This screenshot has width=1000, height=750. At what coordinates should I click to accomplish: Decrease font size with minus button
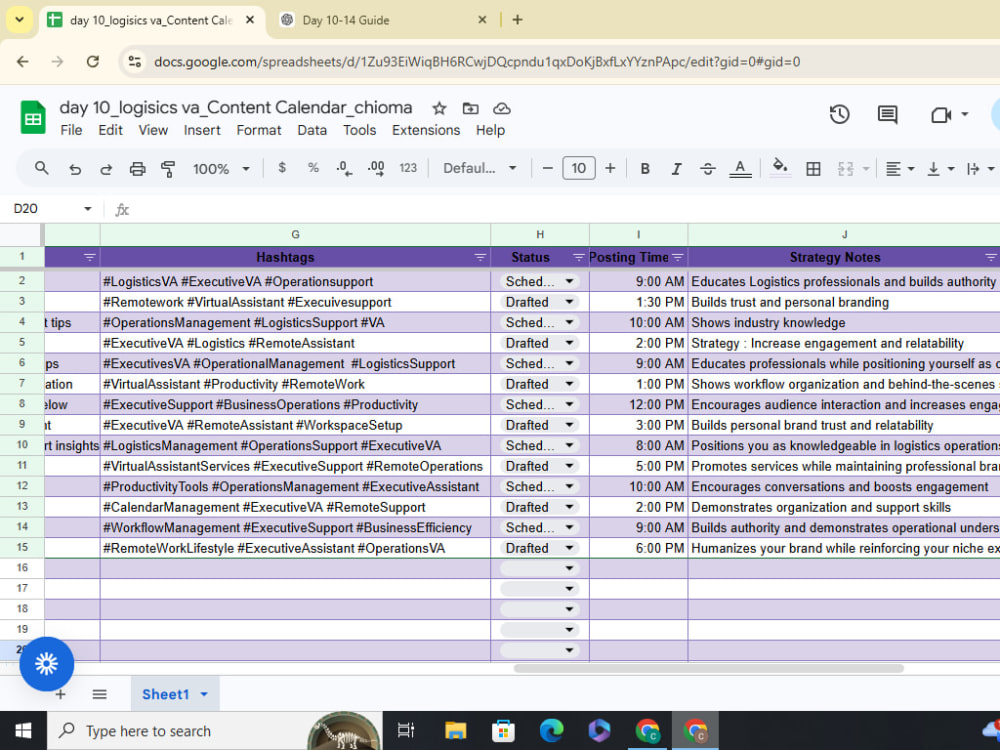click(x=547, y=168)
